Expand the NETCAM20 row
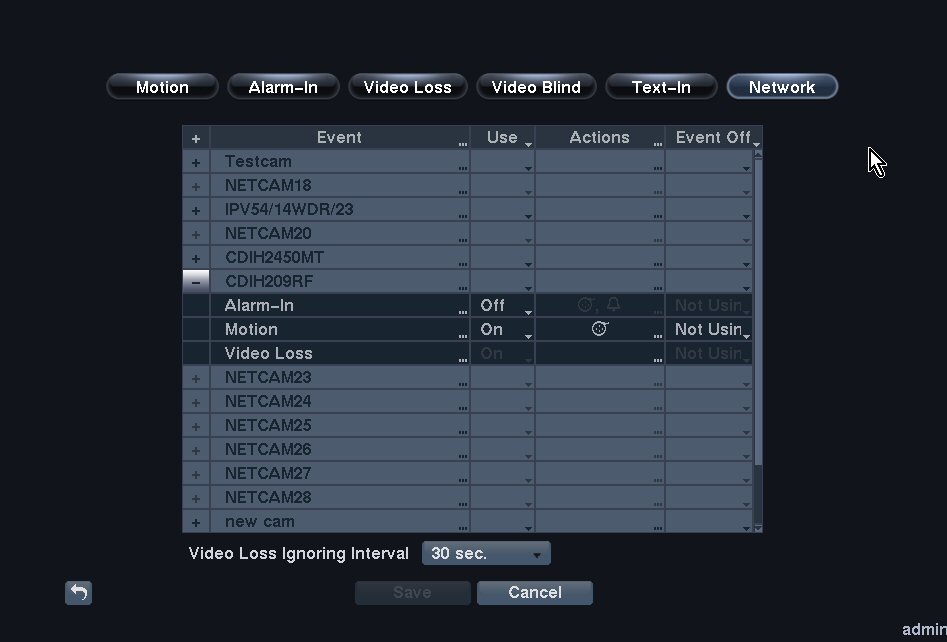Image resolution: width=947 pixels, height=642 pixels. tap(196, 234)
